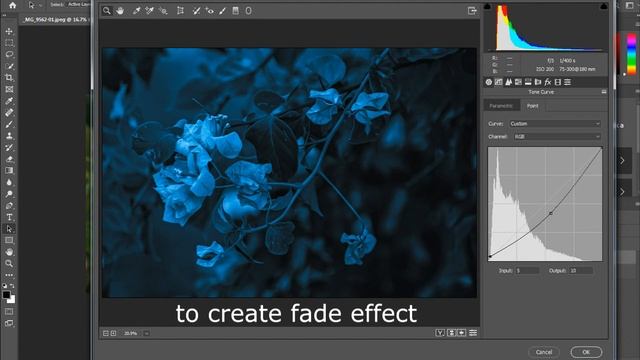The width and height of the screenshot is (640, 360).
Task: Select the Camera Raw Zoom tool
Action: 107,11
